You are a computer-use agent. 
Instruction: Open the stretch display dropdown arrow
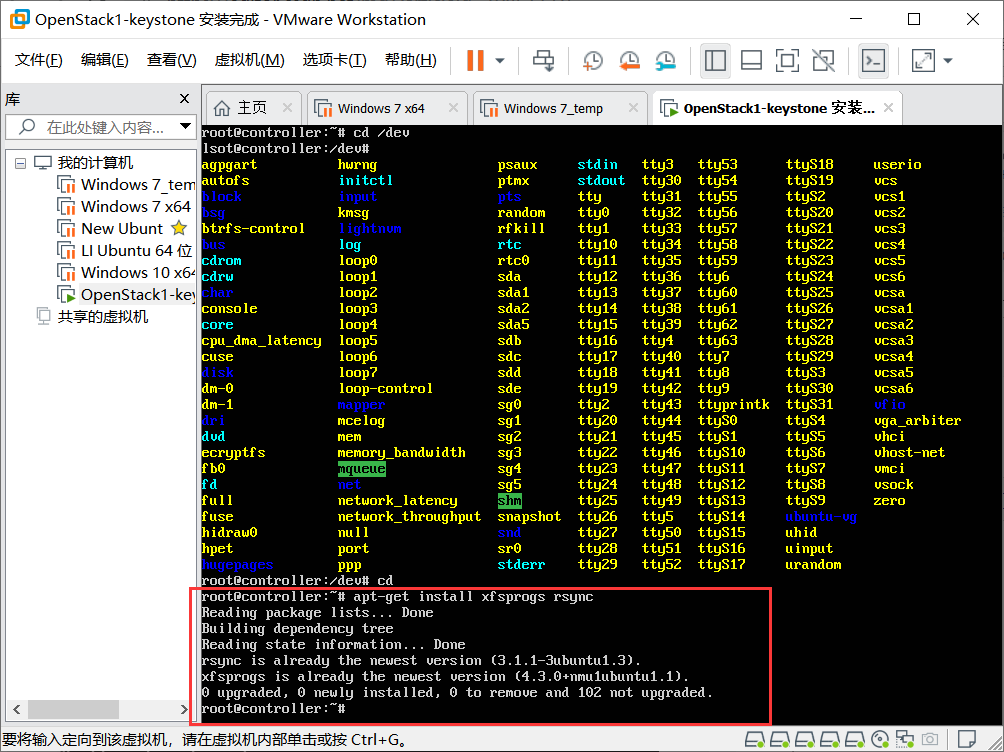point(948,61)
